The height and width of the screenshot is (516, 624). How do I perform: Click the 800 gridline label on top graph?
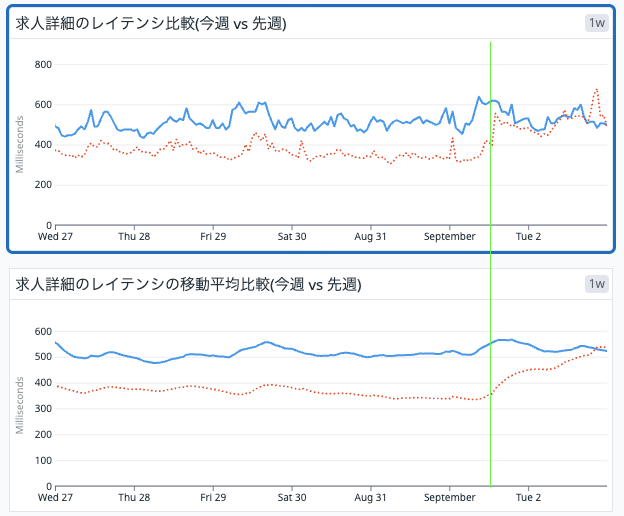coord(43,64)
